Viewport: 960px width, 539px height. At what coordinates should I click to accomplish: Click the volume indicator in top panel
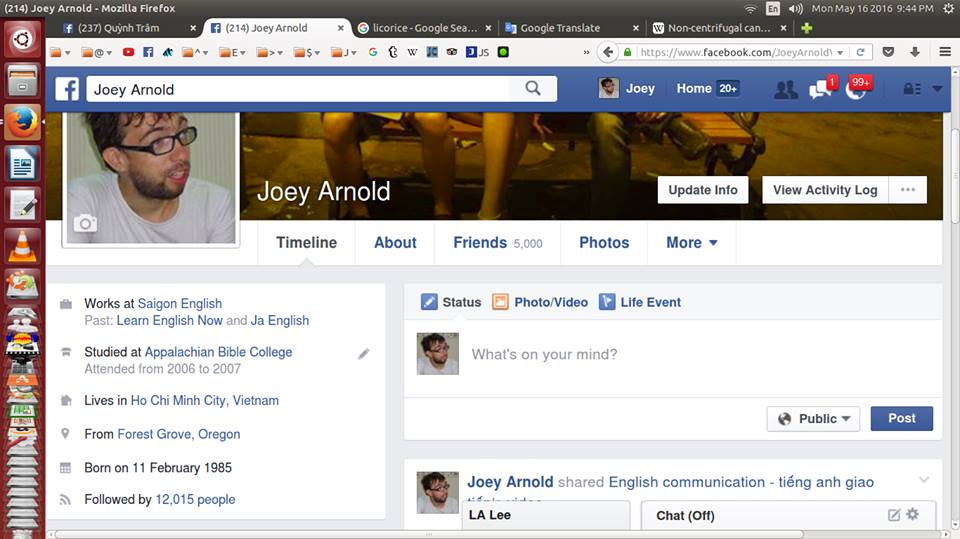click(x=795, y=9)
